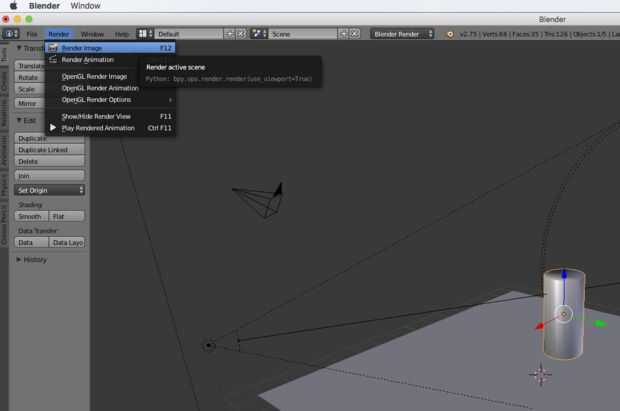Click the Join button
The image size is (620, 411).
pos(49,176)
